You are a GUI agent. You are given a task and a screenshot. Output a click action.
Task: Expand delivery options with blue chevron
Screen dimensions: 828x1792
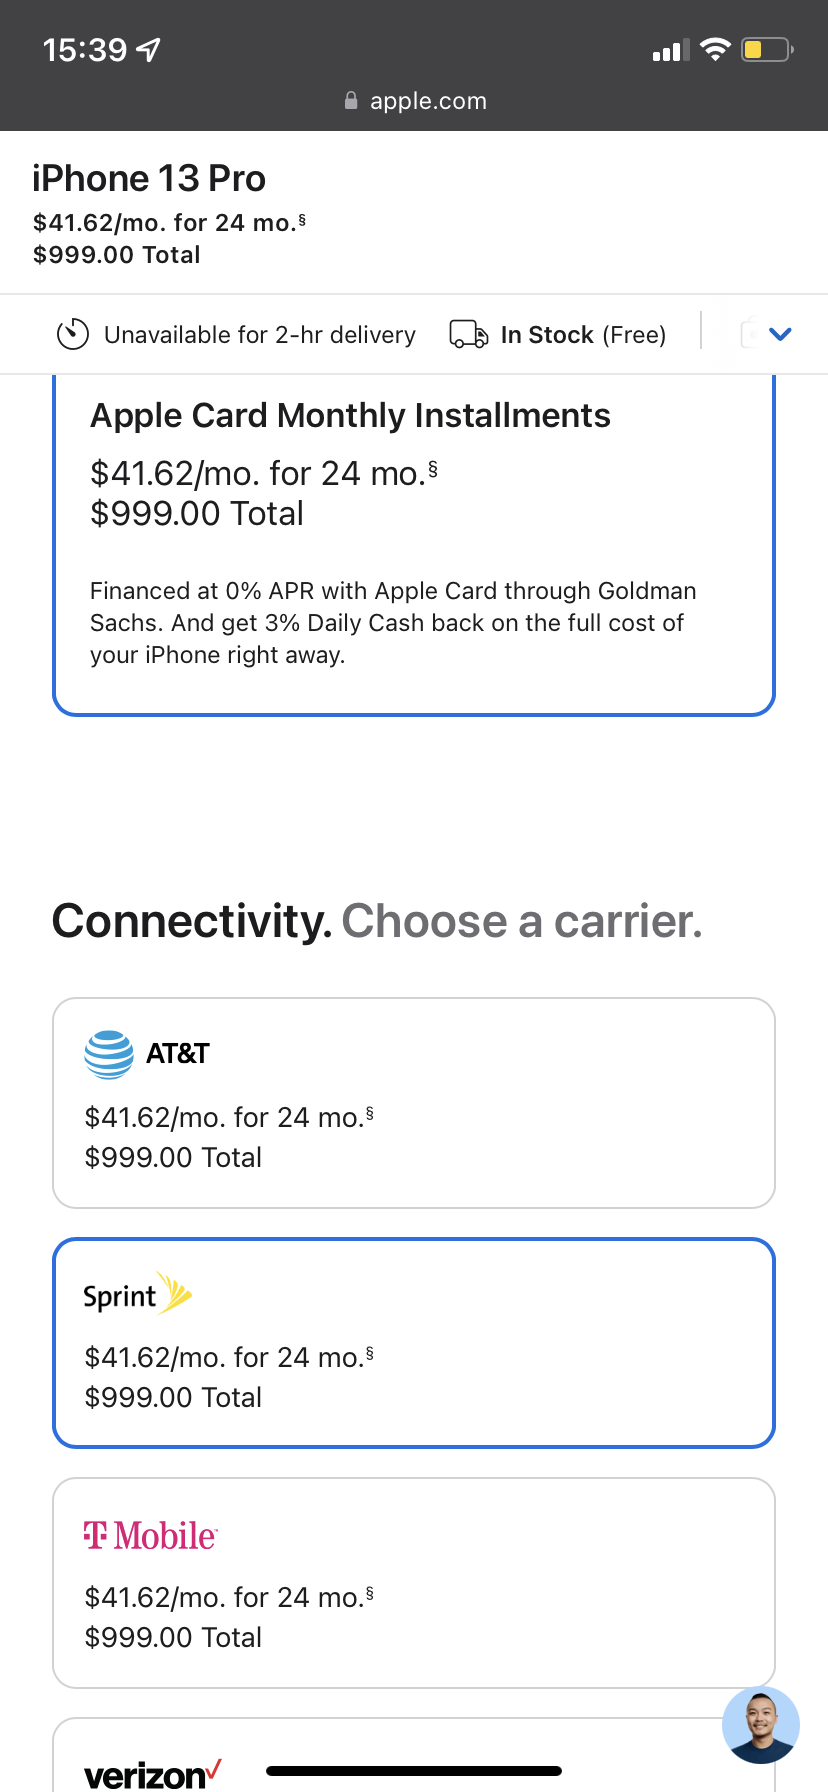coord(780,334)
